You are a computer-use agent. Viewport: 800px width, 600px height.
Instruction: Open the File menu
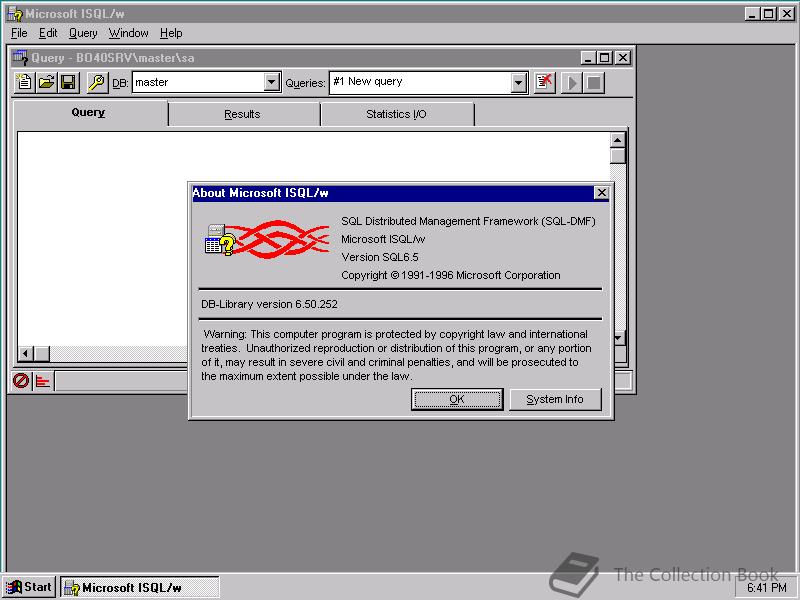pyautogui.click(x=19, y=33)
